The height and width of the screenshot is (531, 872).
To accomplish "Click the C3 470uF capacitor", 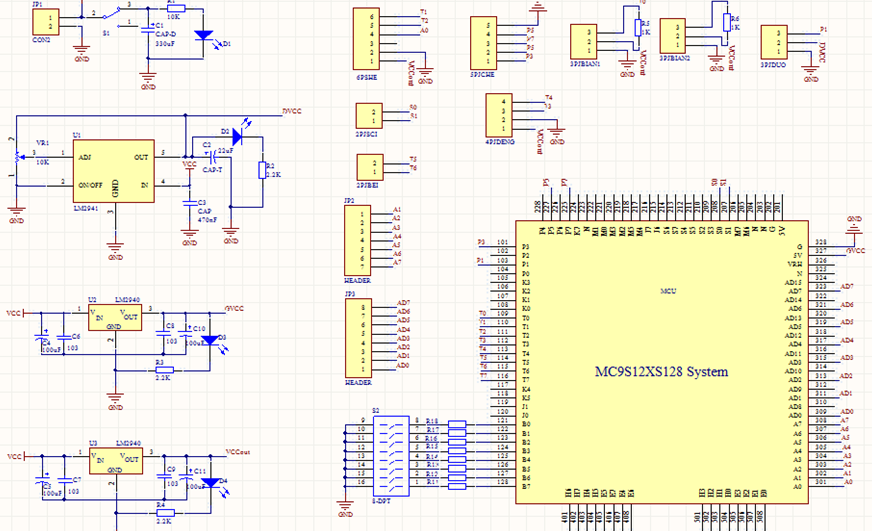I will pos(190,204).
